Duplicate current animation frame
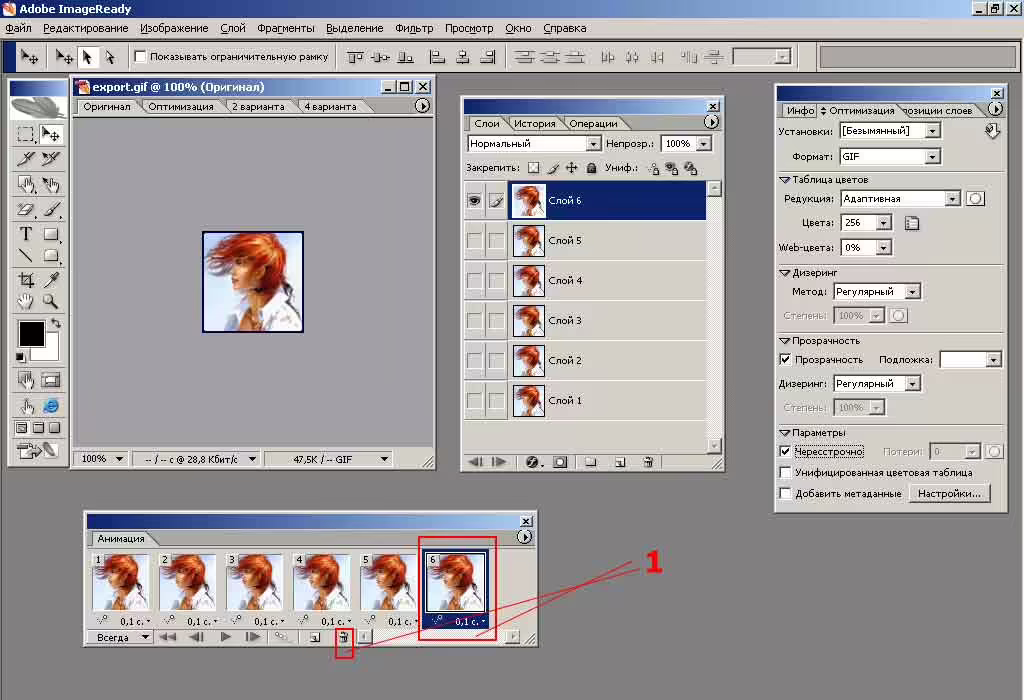1024x700 pixels. click(x=315, y=637)
